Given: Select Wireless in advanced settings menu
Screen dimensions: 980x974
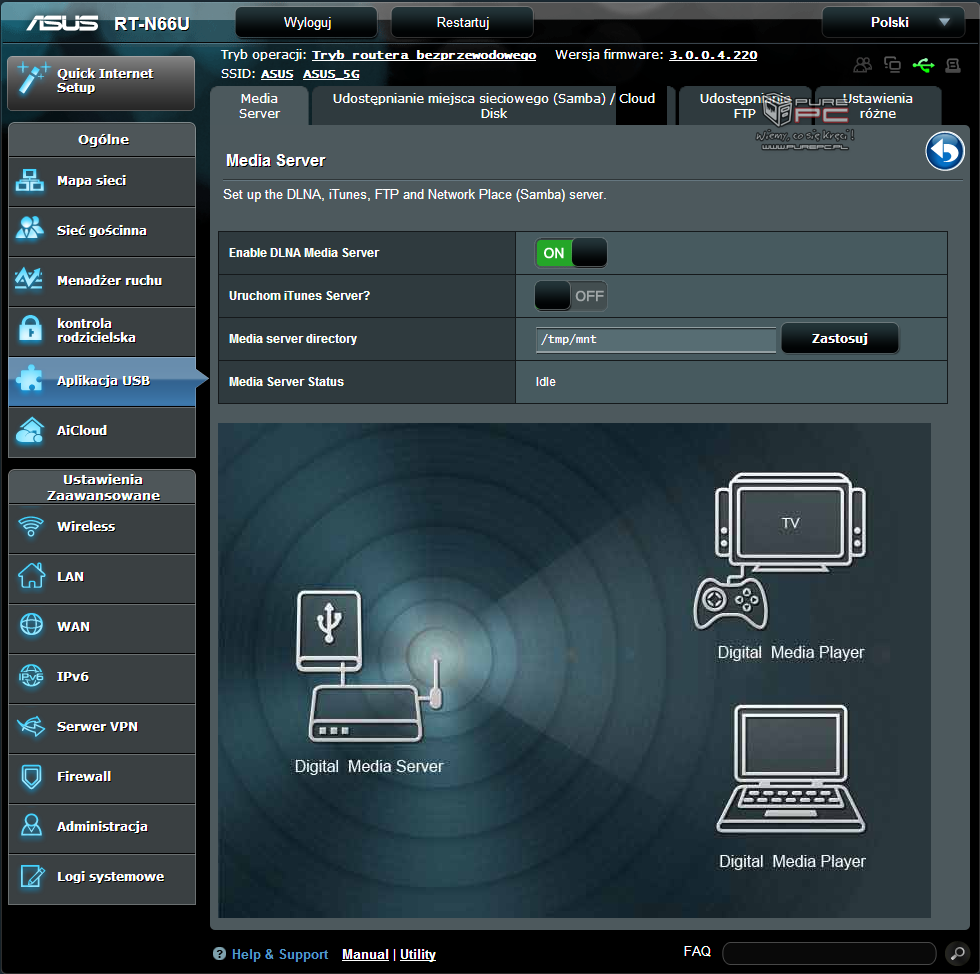Looking at the screenshot, I should tap(102, 527).
